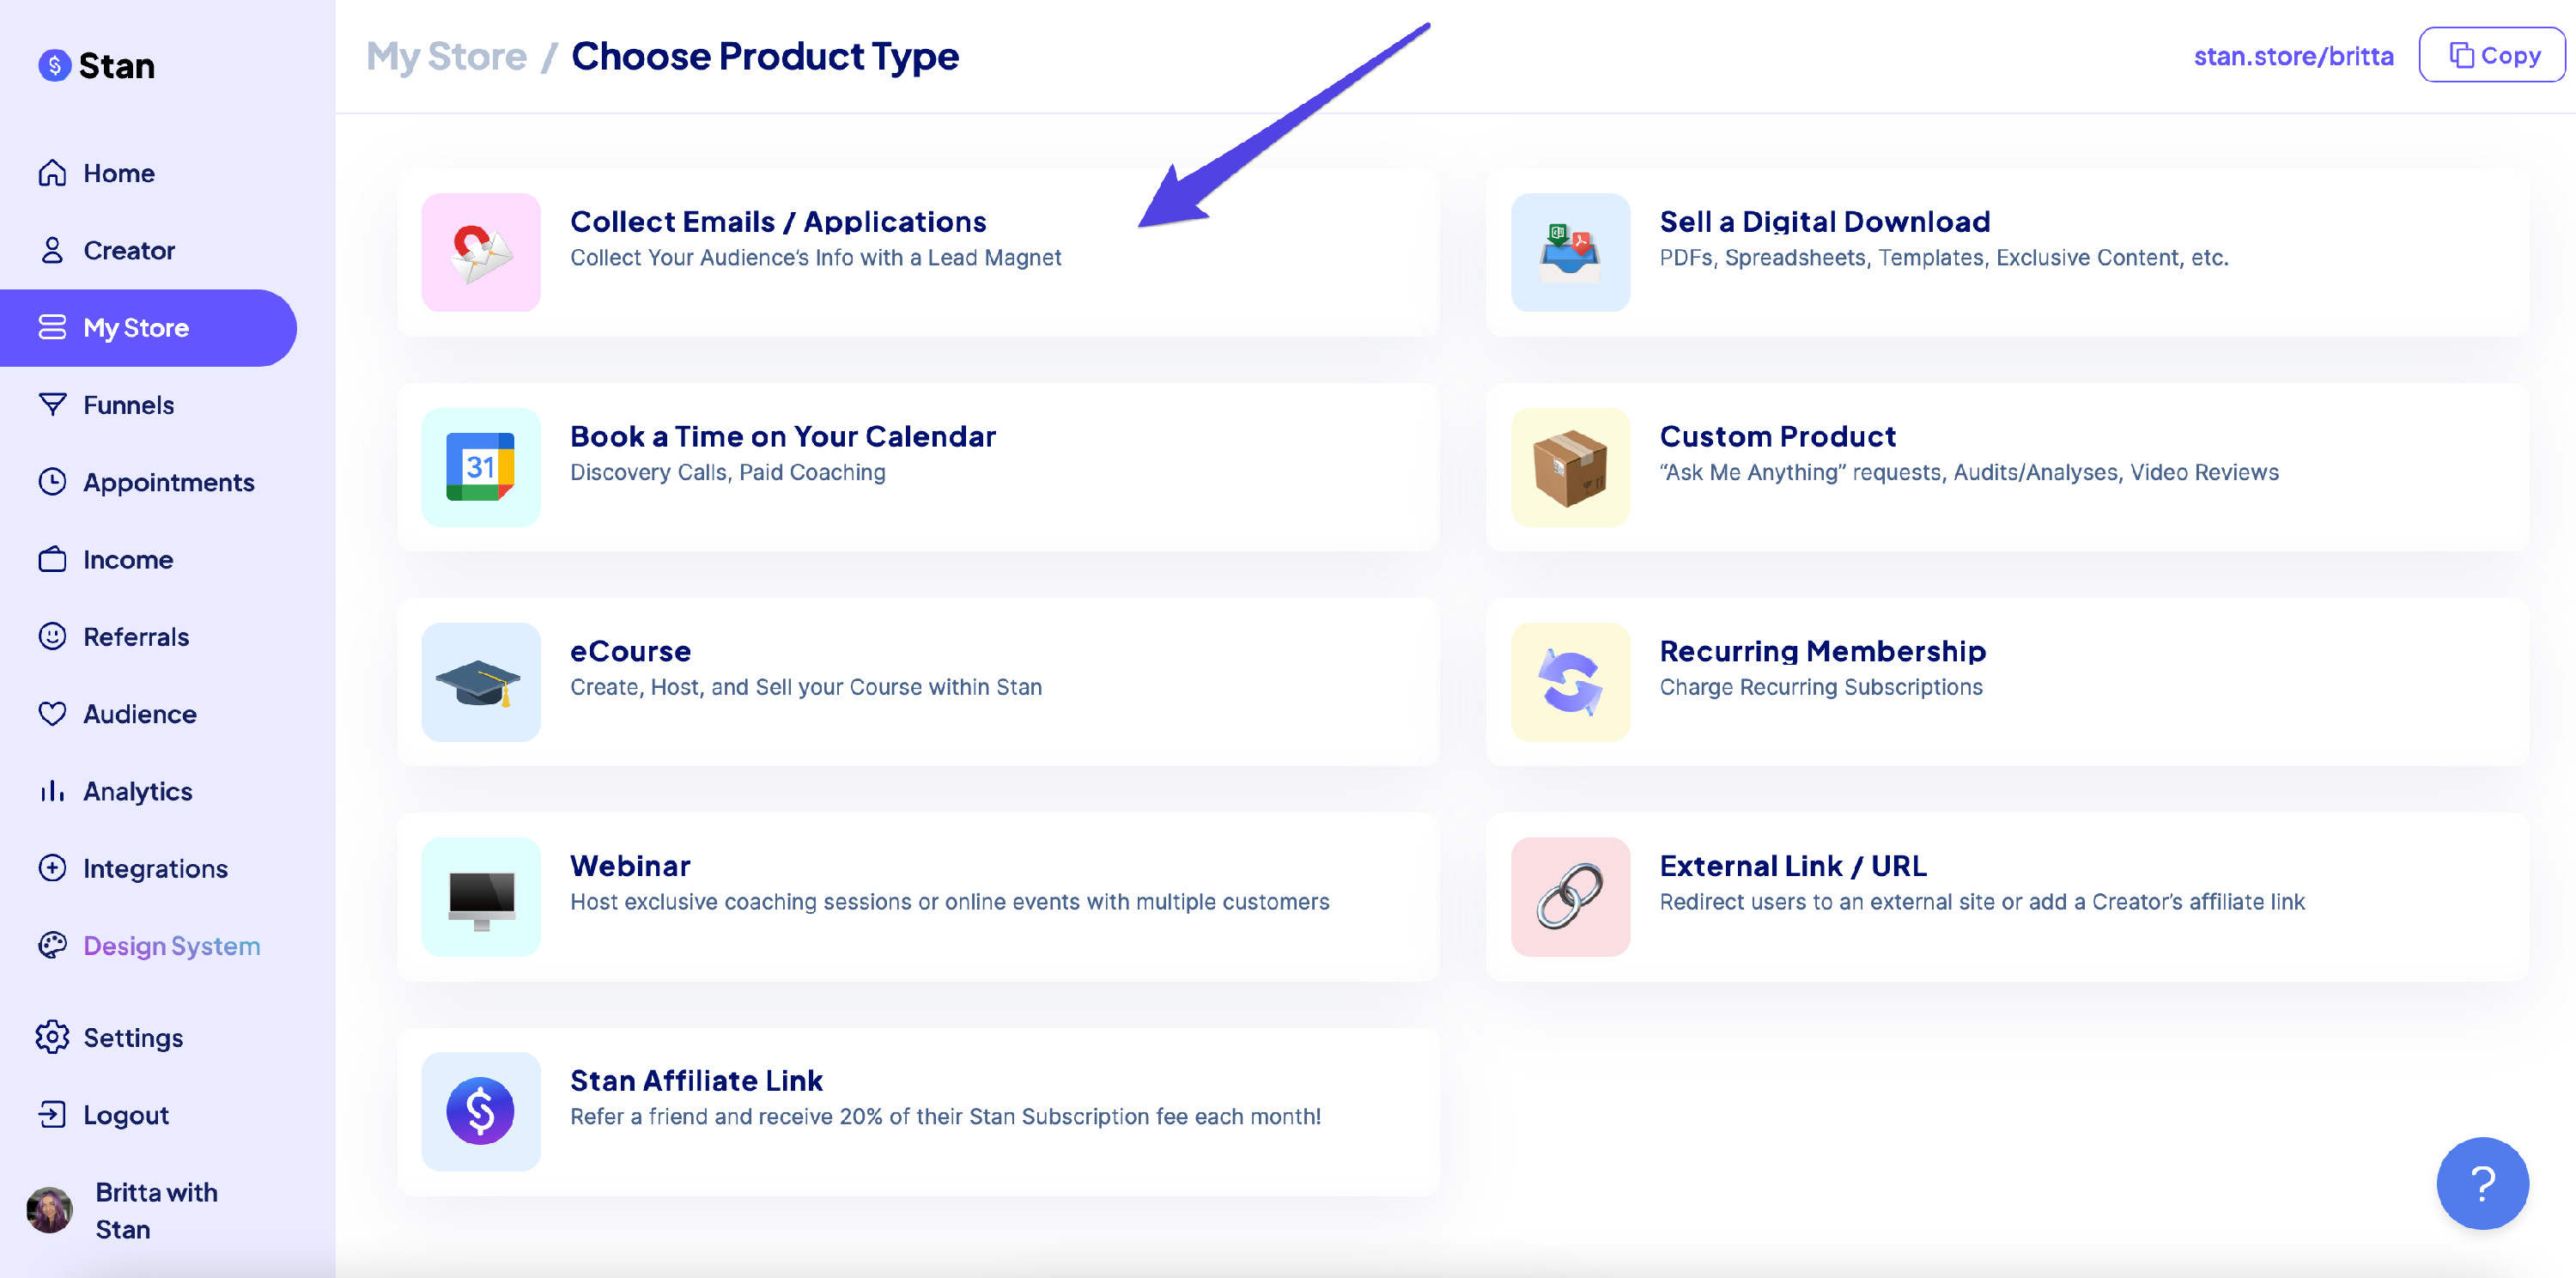Click the Funnels filter icon
This screenshot has width=2576, height=1278.
pyautogui.click(x=52, y=404)
